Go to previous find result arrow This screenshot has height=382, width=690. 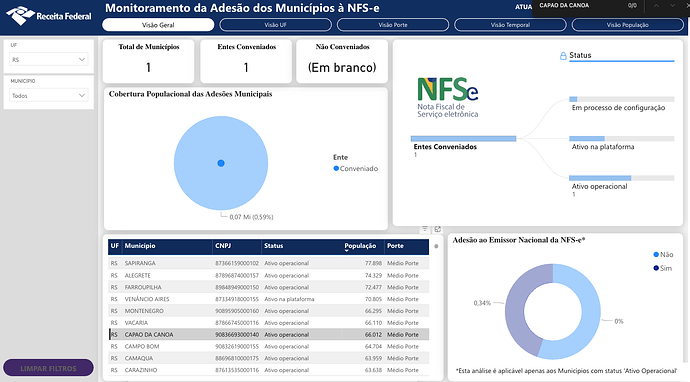click(x=656, y=6)
